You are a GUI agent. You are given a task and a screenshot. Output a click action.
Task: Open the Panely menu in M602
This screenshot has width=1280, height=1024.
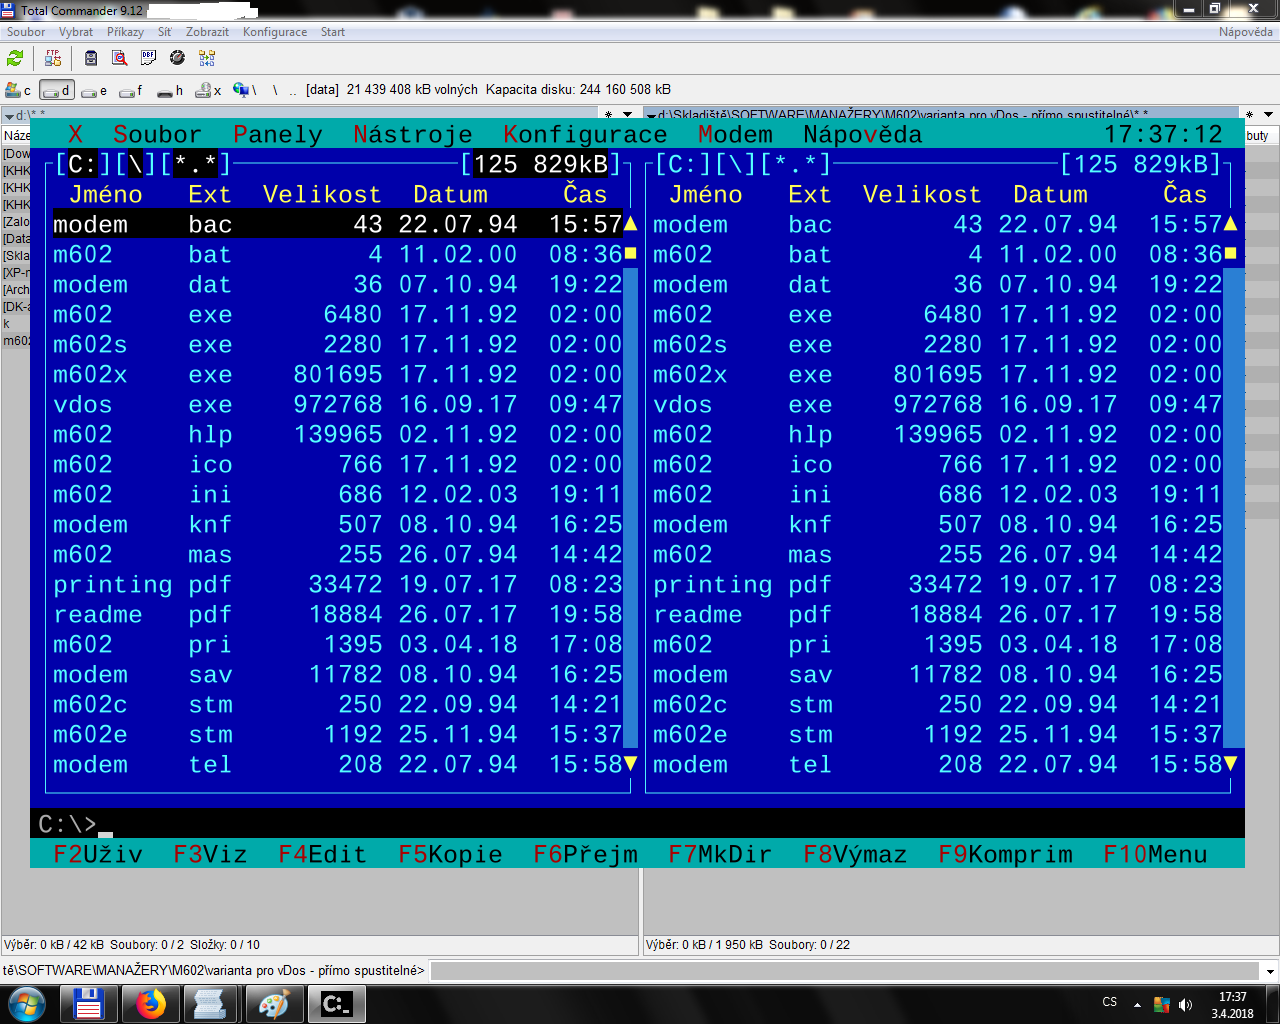pos(278,134)
